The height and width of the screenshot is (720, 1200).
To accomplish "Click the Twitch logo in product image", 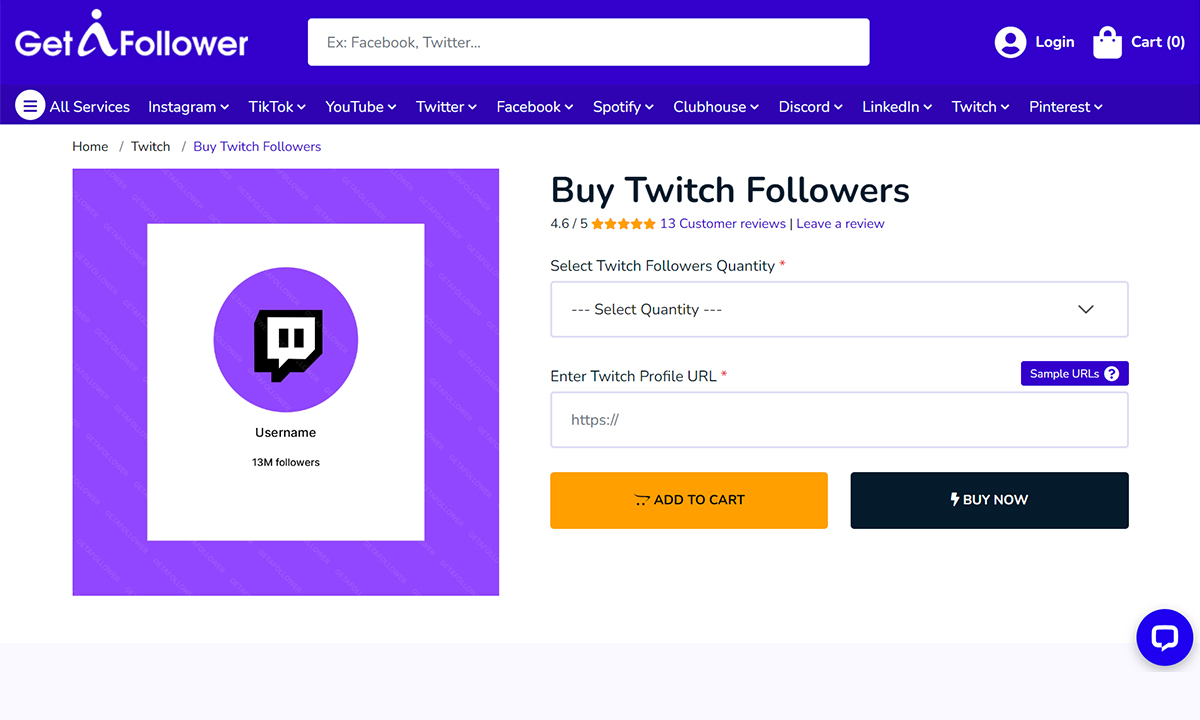I will coord(287,343).
